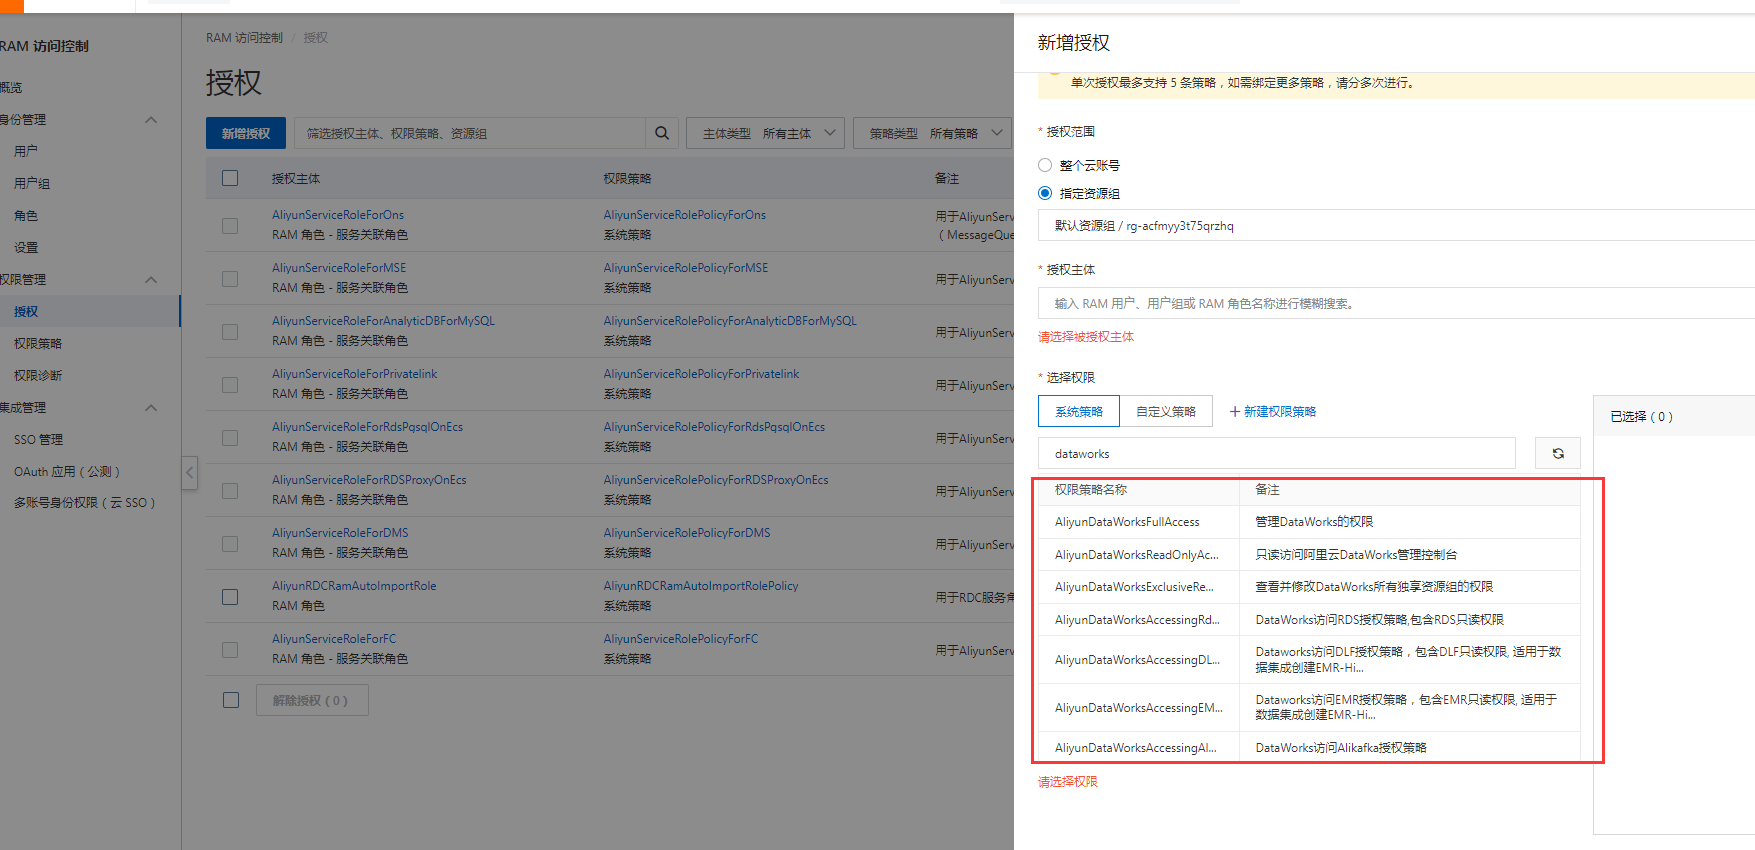The height and width of the screenshot is (850, 1755).
Task: Click RAM 访问控制 in the breadcrumb
Action: tap(244, 38)
